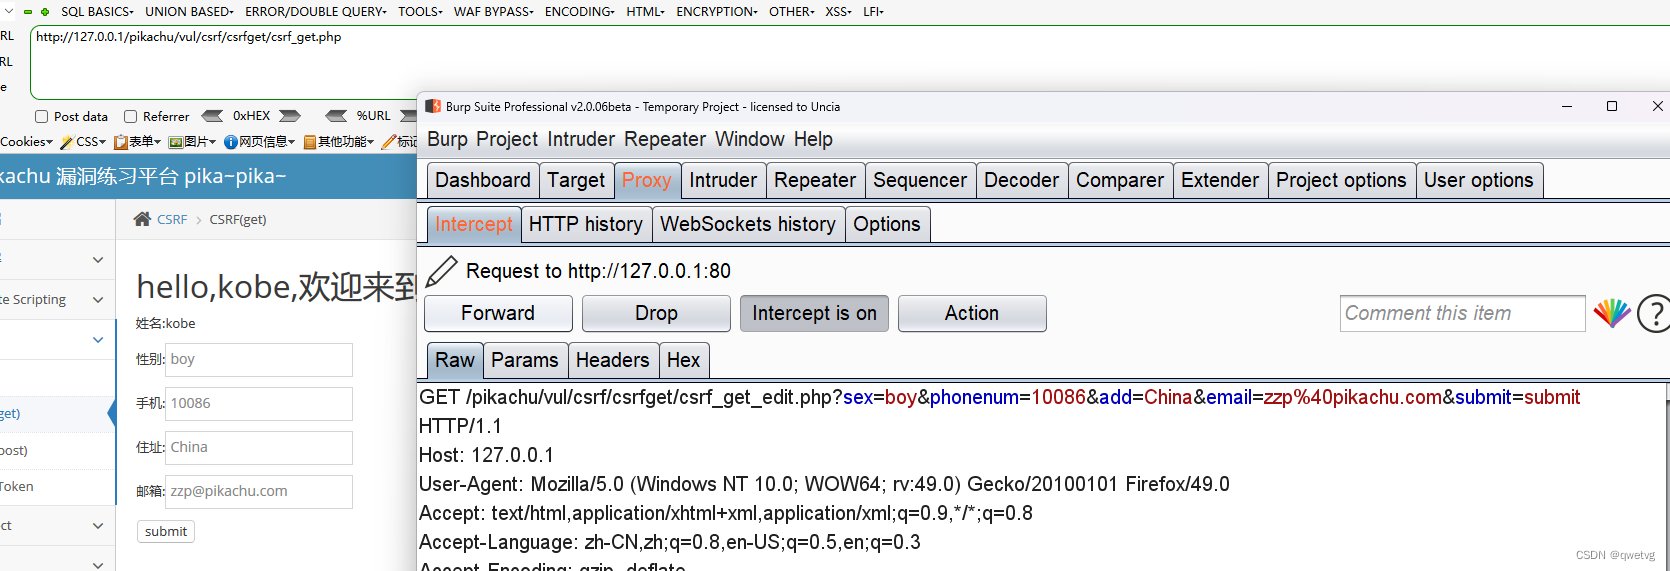Switch request view to Hex tab

(x=684, y=360)
